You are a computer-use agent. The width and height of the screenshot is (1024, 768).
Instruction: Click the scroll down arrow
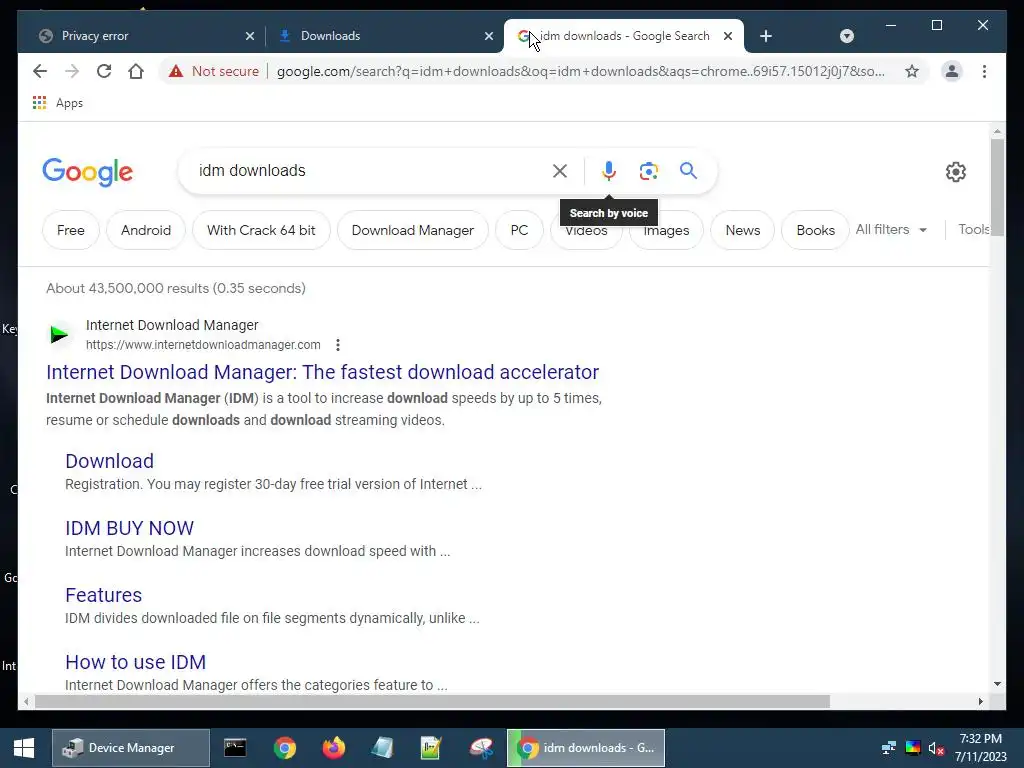pyautogui.click(x=997, y=684)
